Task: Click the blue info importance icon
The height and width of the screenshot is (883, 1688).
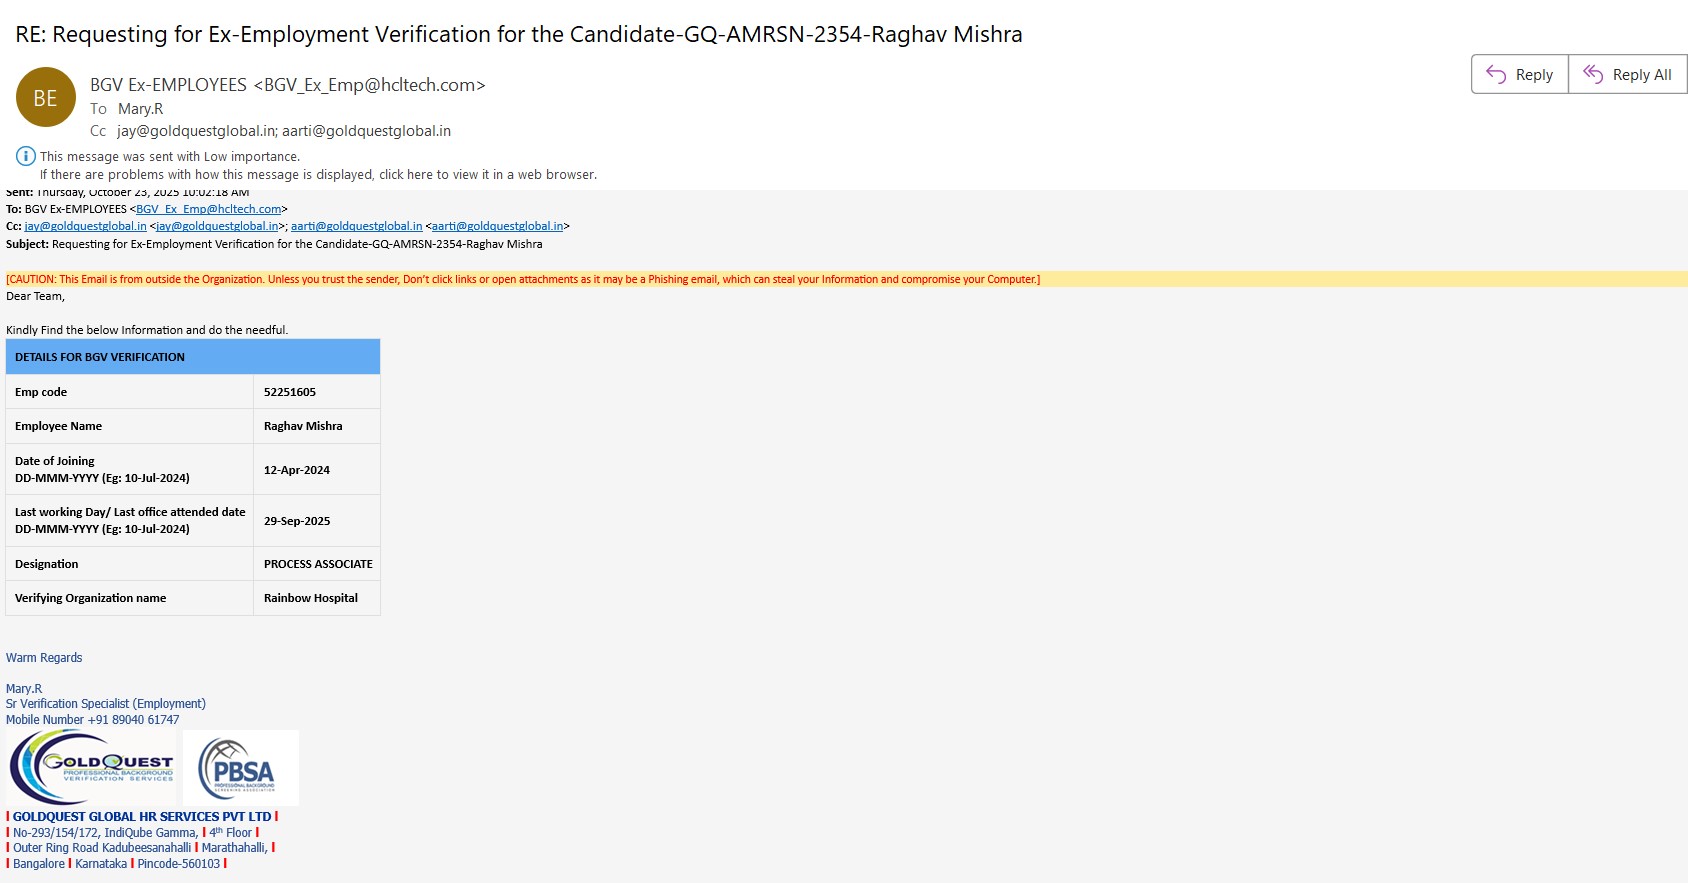Action: click(x=26, y=156)
